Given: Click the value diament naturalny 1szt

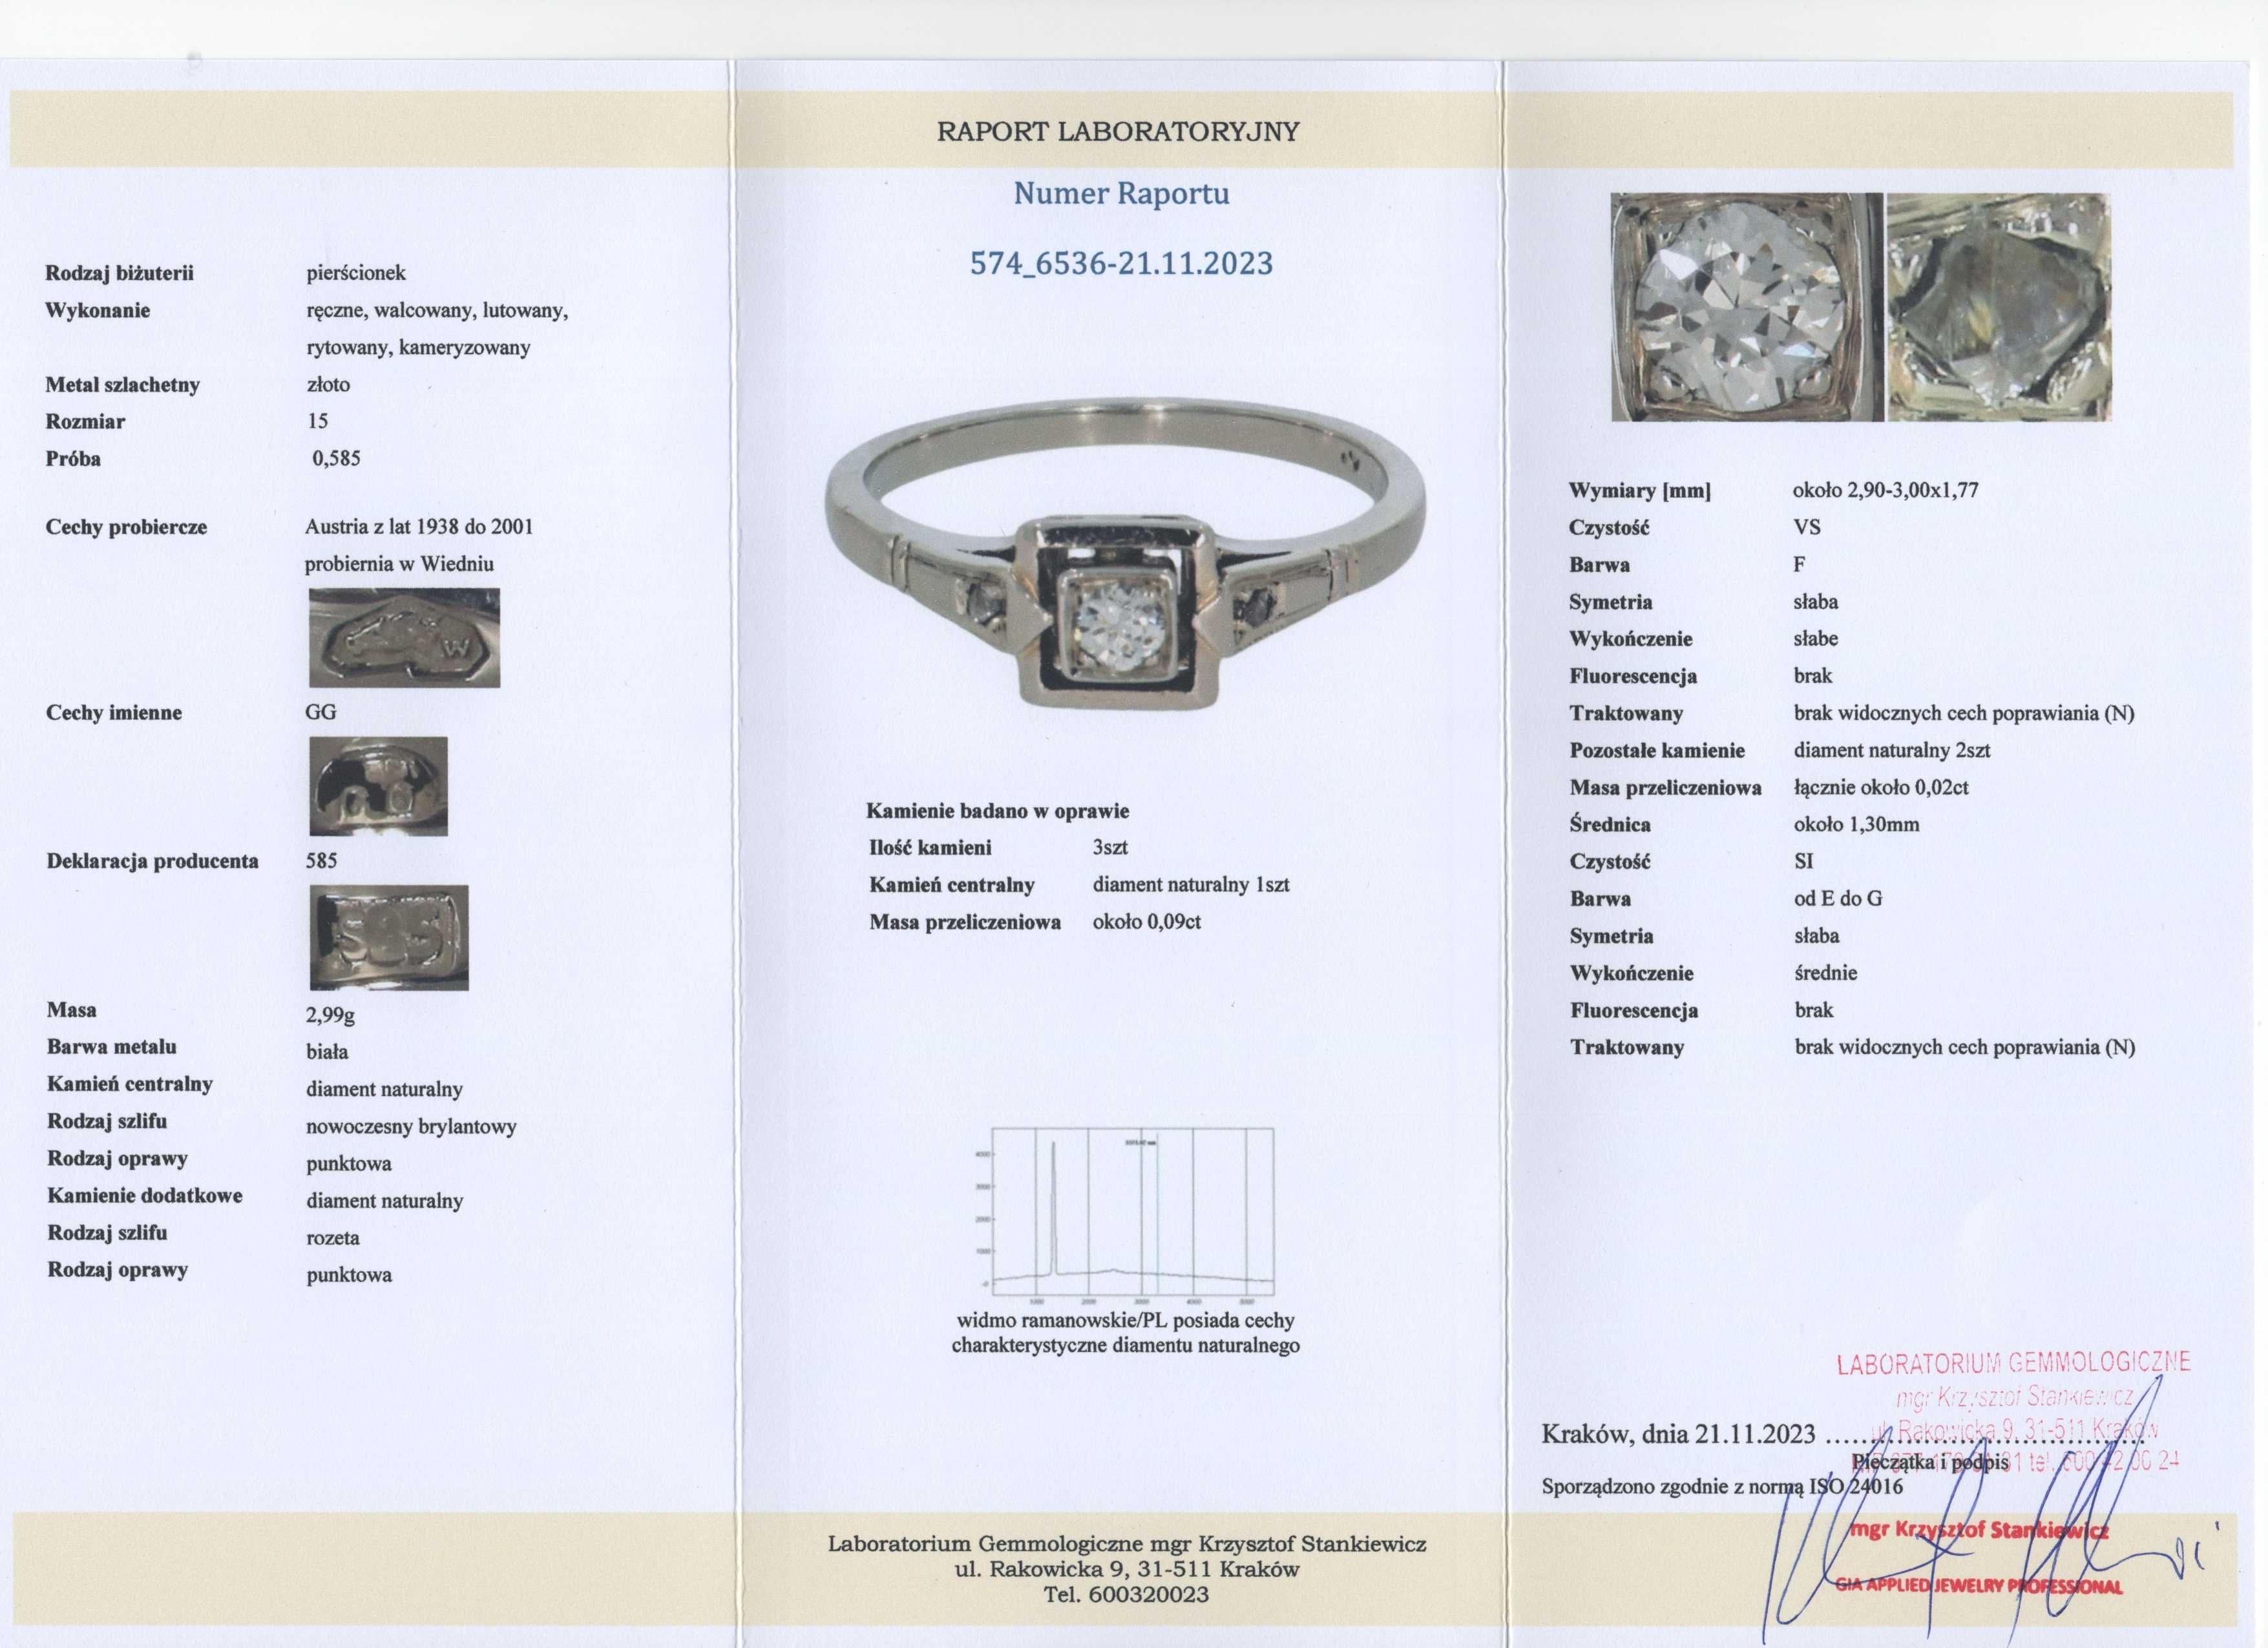Looking at the screenshot, I should pyautogui.click(x=1191, y=884).
